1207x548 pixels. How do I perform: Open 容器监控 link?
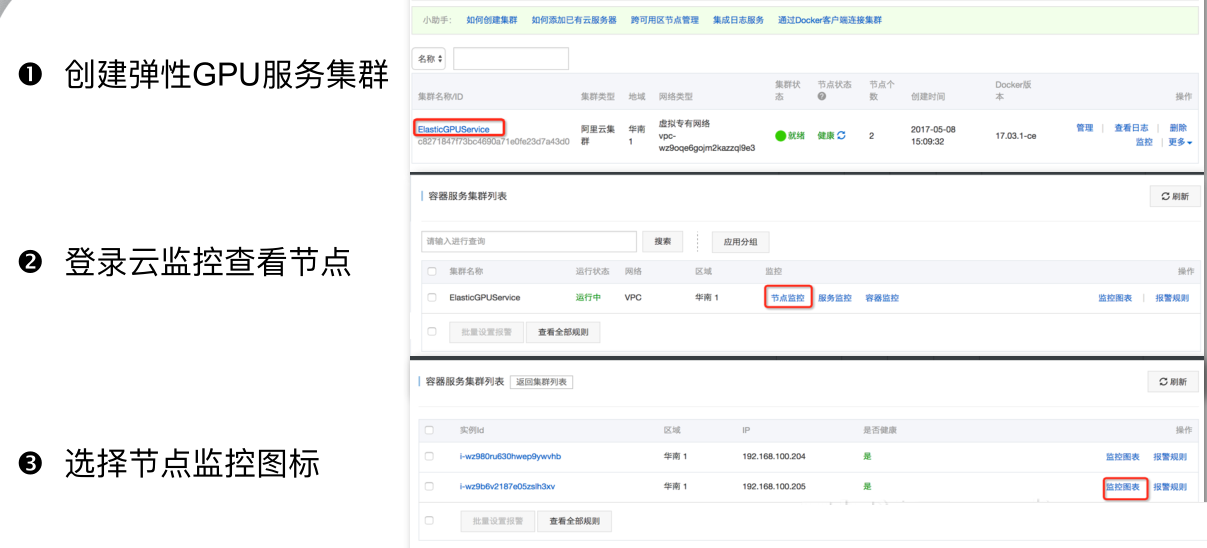882,298
